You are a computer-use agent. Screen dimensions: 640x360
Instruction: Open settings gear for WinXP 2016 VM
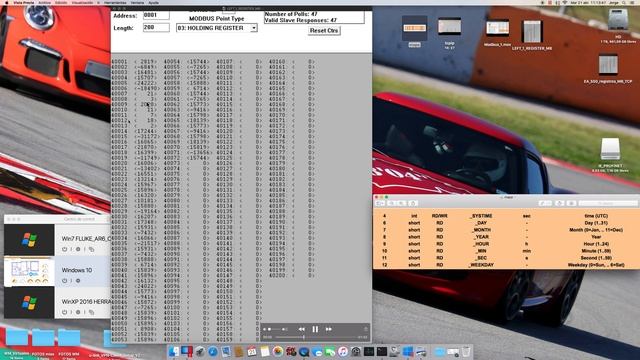coord(78,312)
